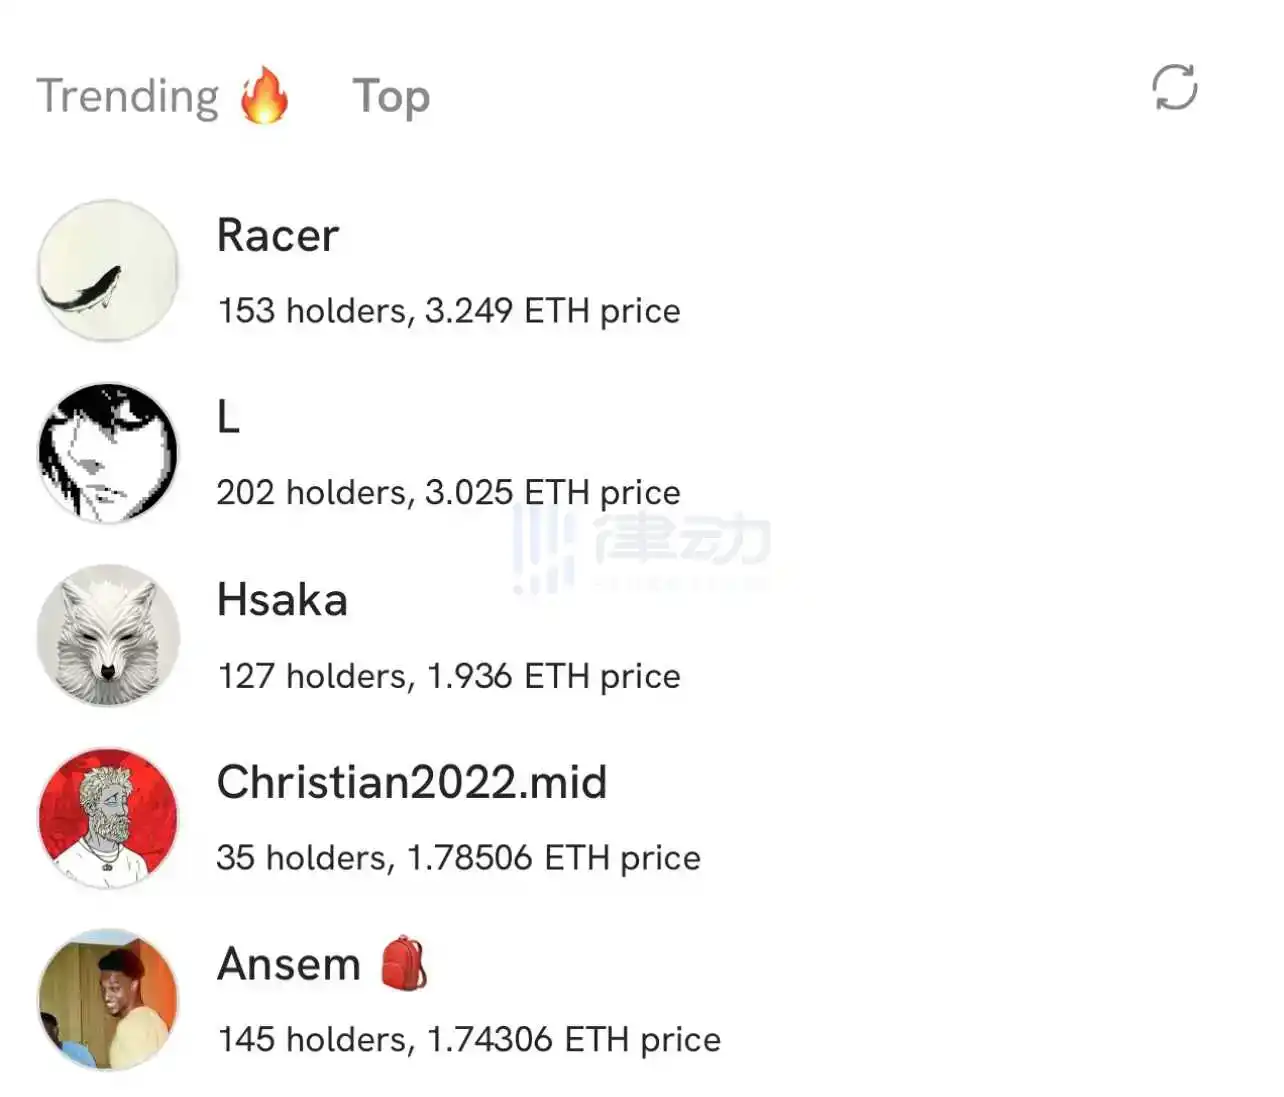
Task: Open Hsaka's white wolf avatar
Action: coord(108,635)
